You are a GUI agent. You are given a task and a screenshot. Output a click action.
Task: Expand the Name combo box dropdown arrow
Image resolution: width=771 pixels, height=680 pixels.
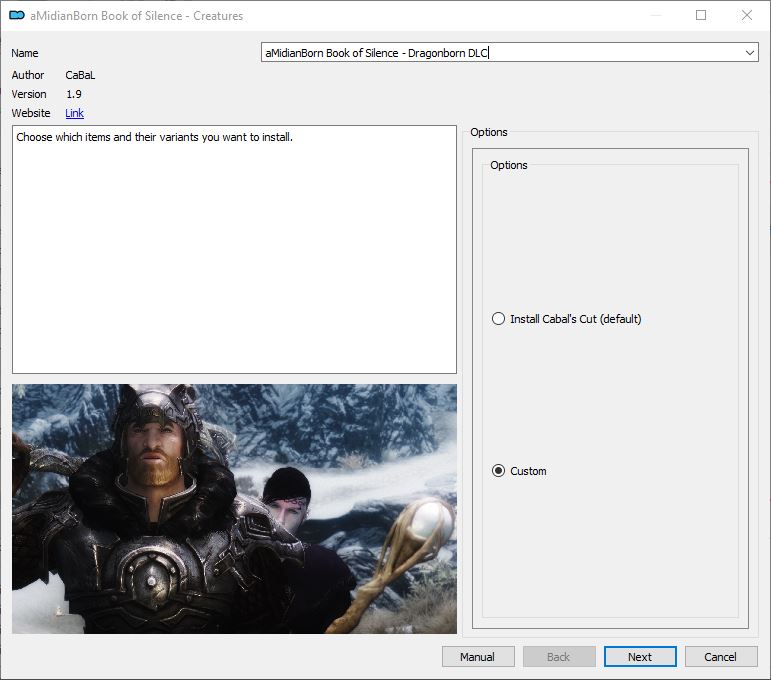tap(749, 53)
